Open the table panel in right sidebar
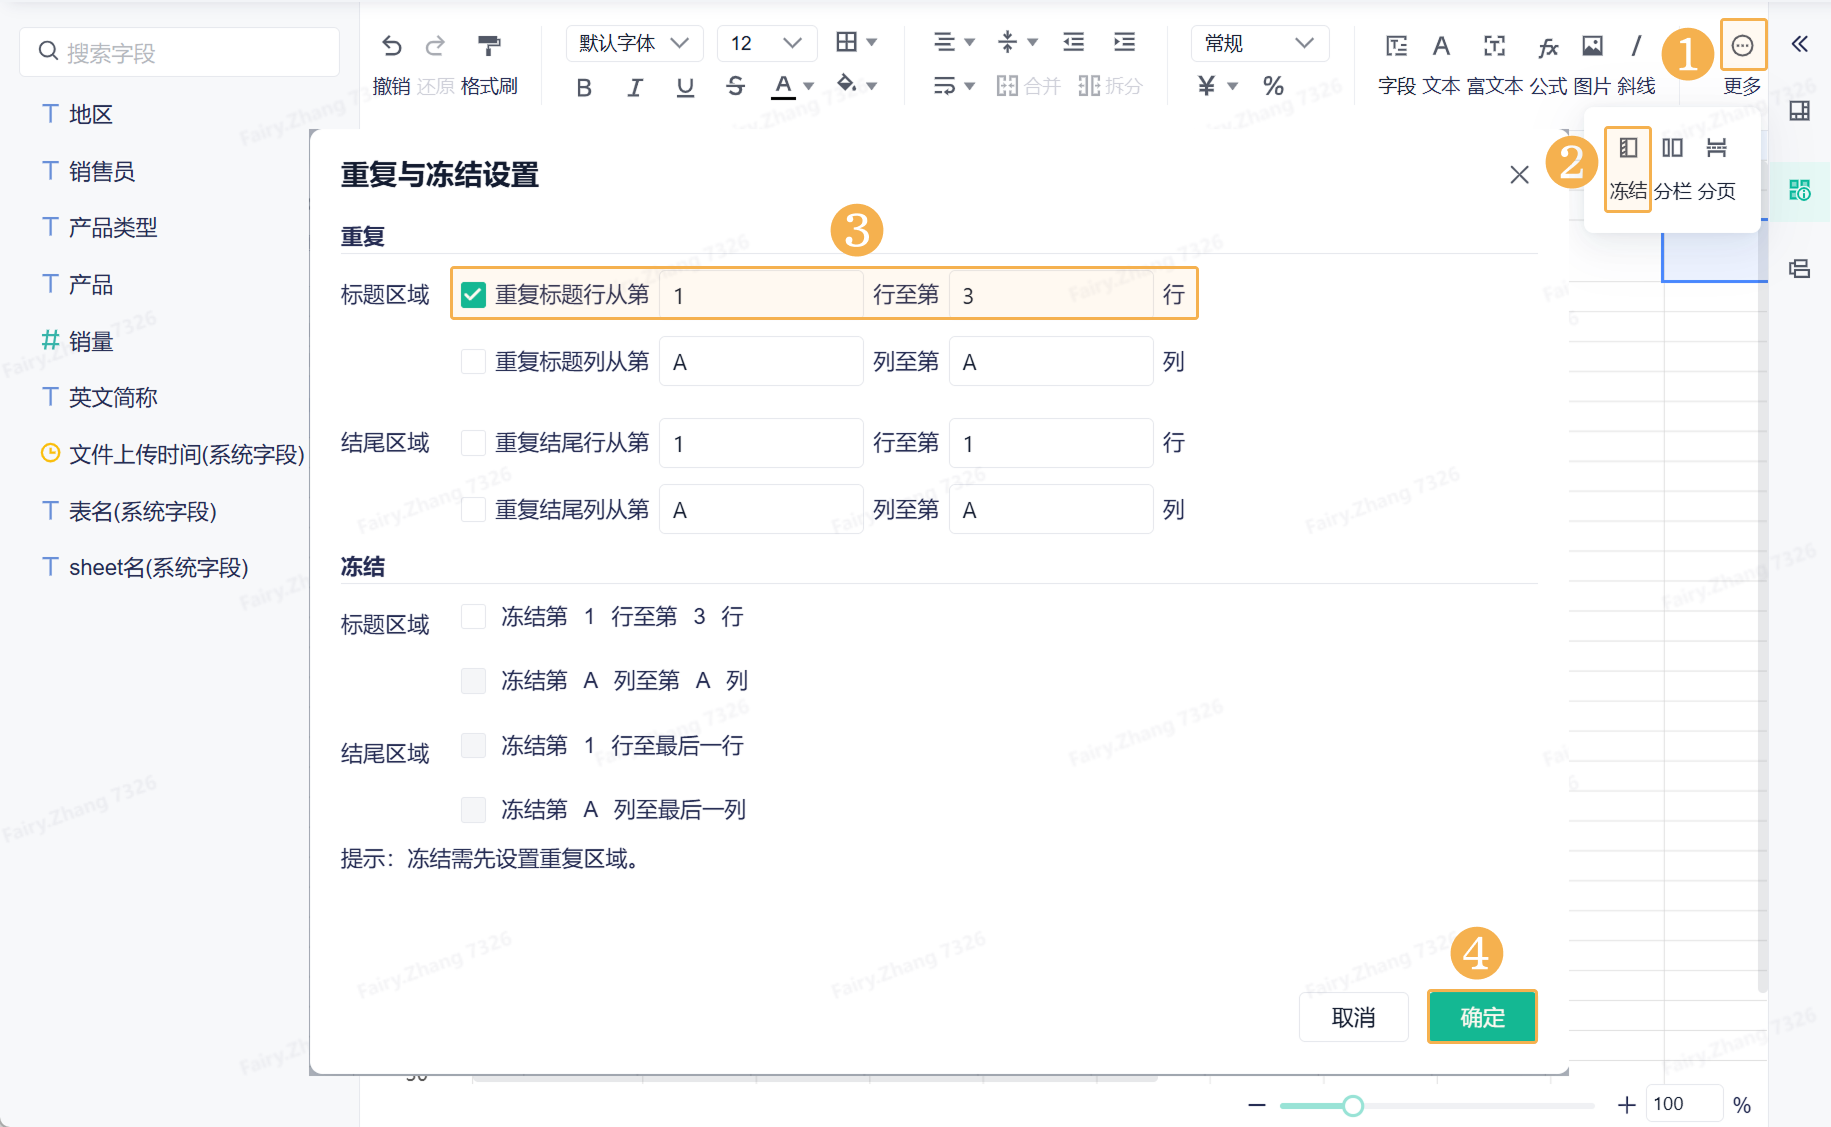This screenshot has width=1831, height=1127. [x=1799, y=111]
